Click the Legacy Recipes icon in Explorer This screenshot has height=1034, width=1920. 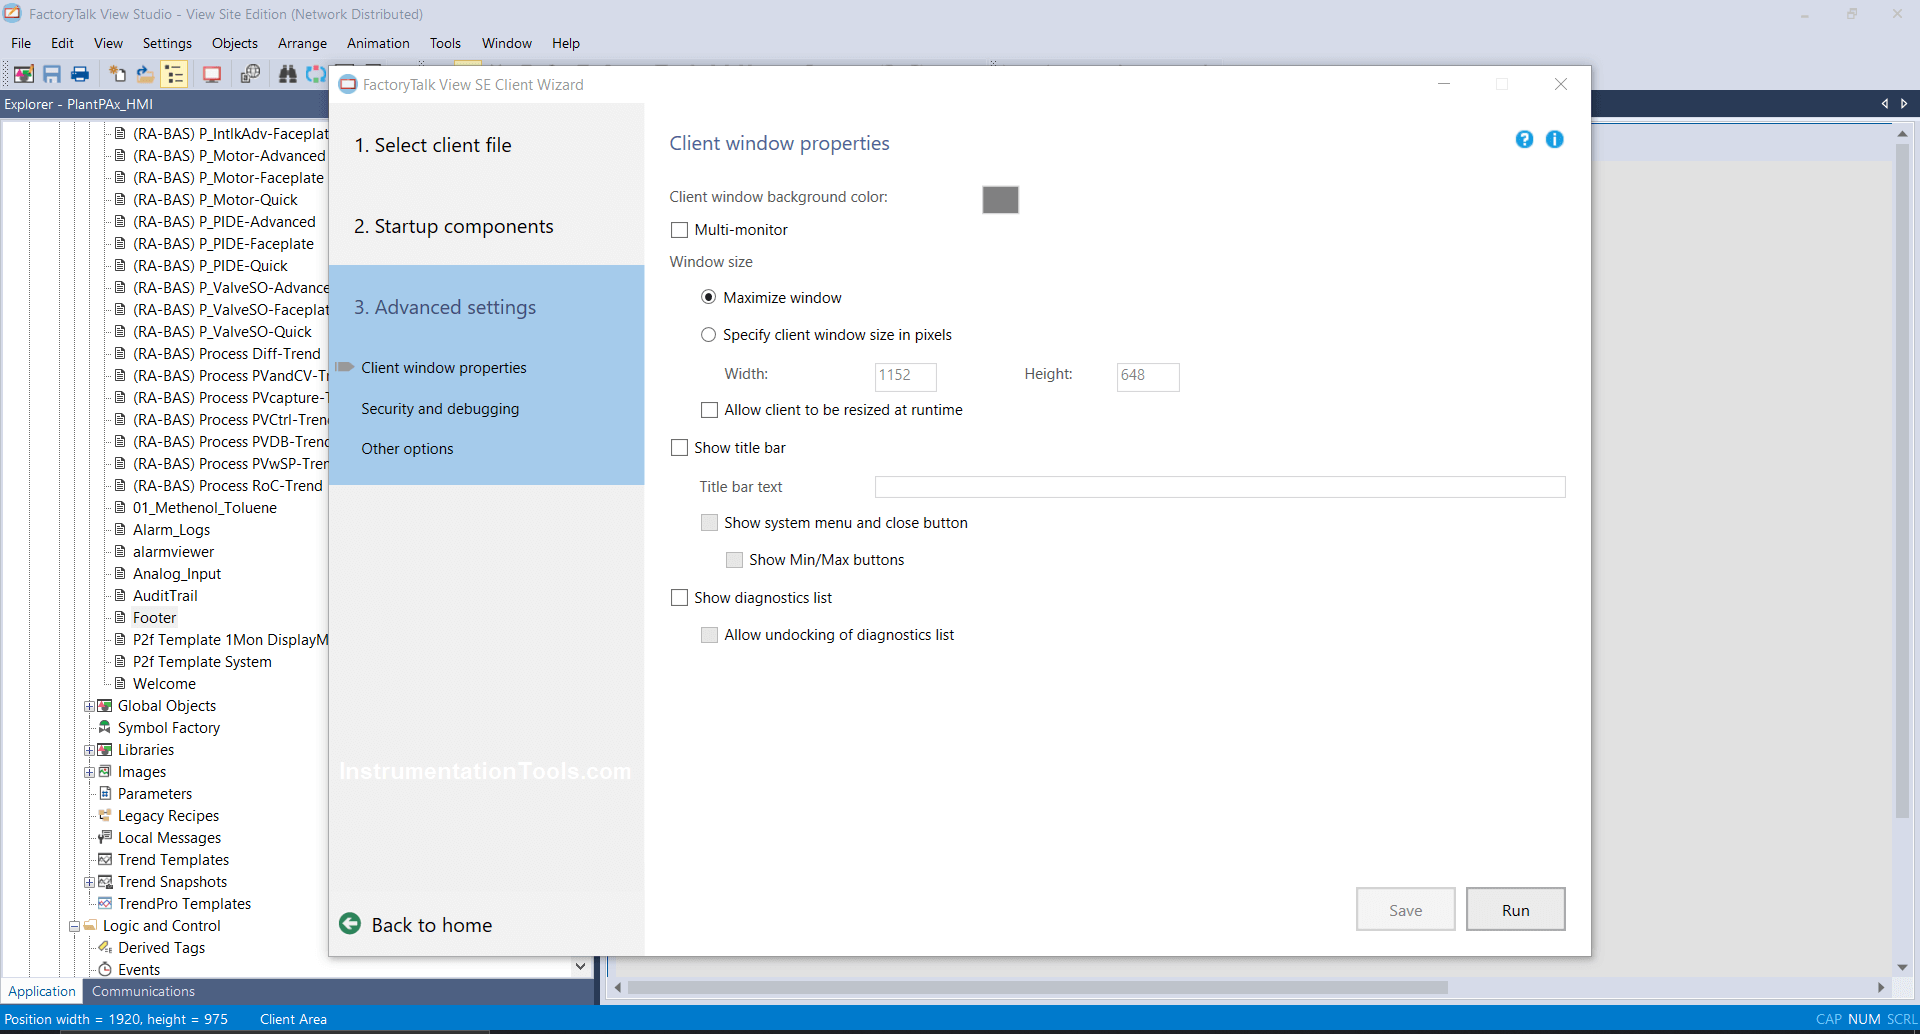tap(104, 815)
